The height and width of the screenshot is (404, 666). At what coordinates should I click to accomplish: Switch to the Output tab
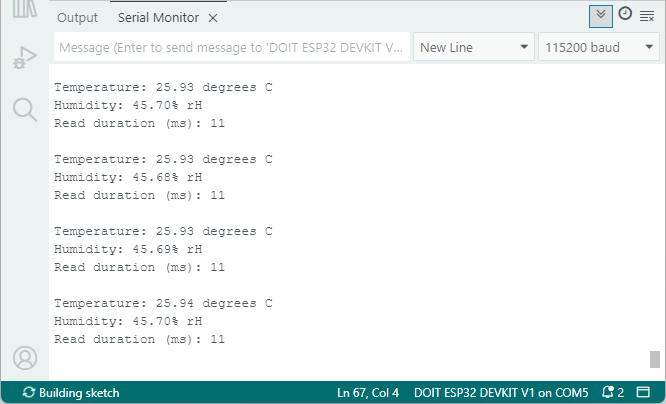pos(77,17)
